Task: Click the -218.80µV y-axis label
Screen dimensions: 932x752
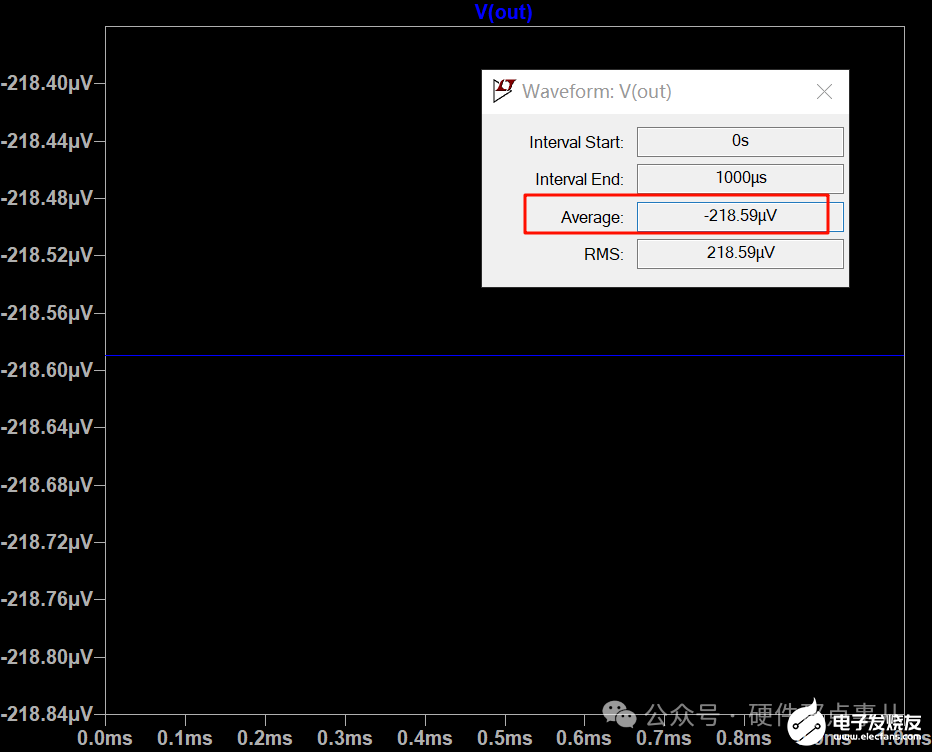Action: [x=47, y=657]
